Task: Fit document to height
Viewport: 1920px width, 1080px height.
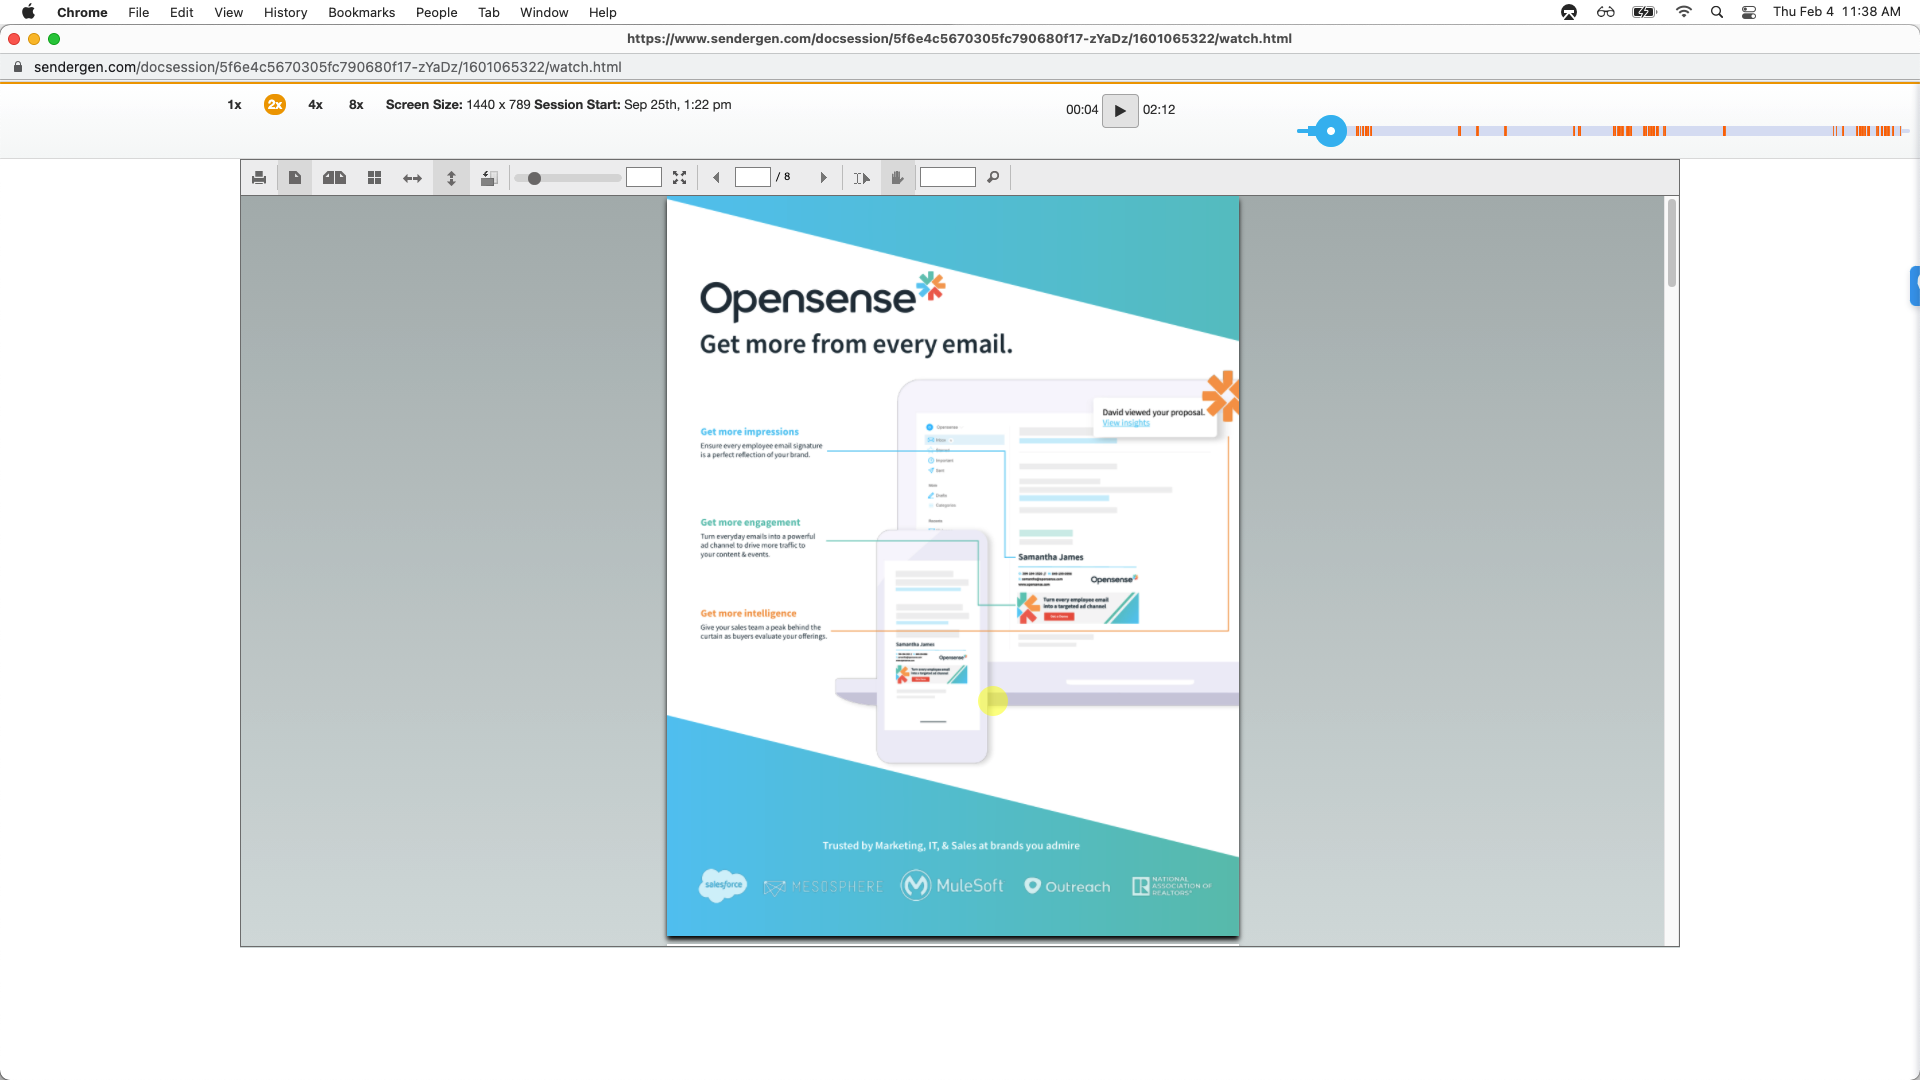Action: point(451,178)
